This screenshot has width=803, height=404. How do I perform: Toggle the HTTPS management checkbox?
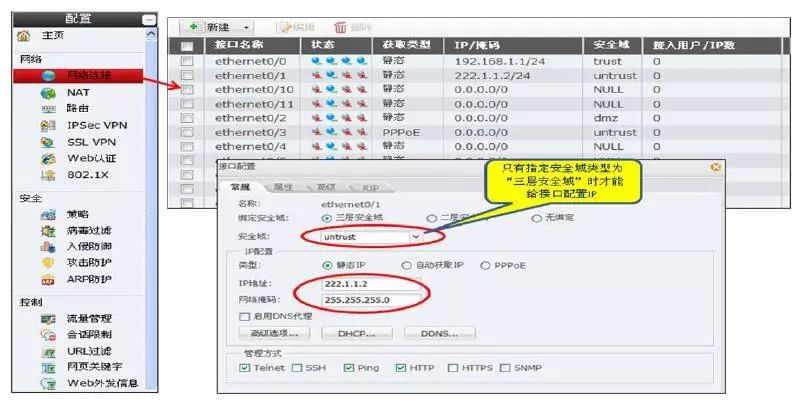(453, 368)
